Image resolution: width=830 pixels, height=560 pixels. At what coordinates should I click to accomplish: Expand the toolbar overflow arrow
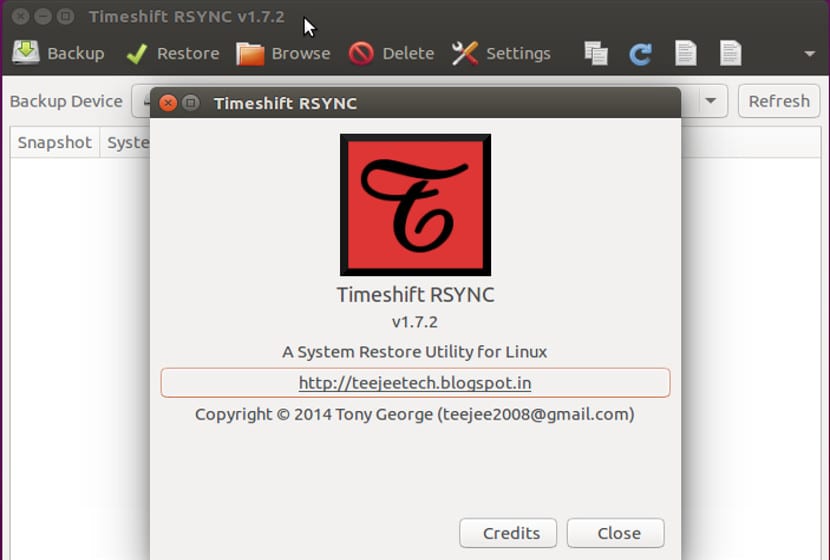(x=810, y=54)
